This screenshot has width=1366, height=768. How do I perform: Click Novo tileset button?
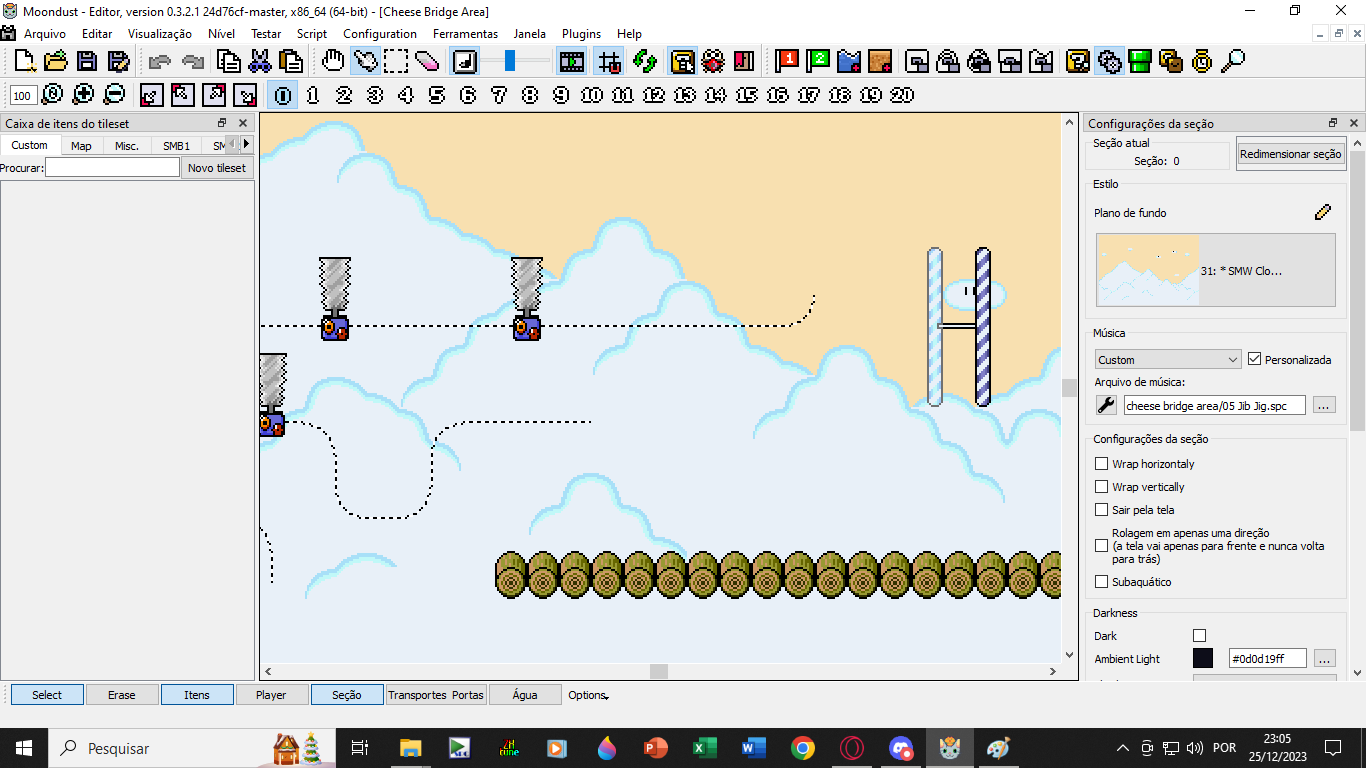tap(216, 168)
